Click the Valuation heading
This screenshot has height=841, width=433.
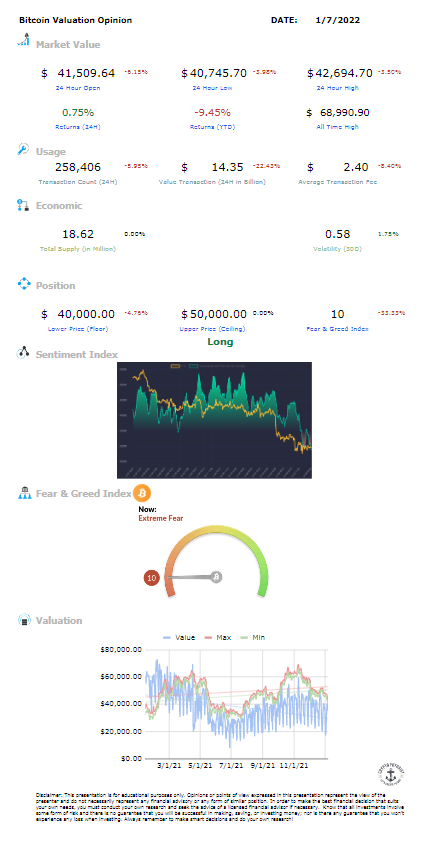pyautogui.click(x=59, y=621)
